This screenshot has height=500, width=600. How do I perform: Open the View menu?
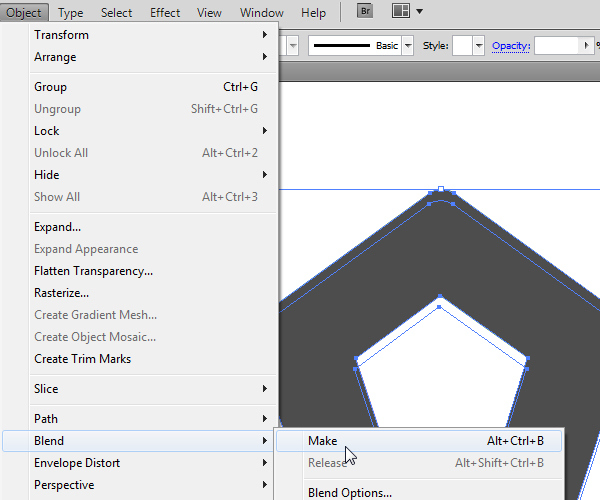pos(209,13)
